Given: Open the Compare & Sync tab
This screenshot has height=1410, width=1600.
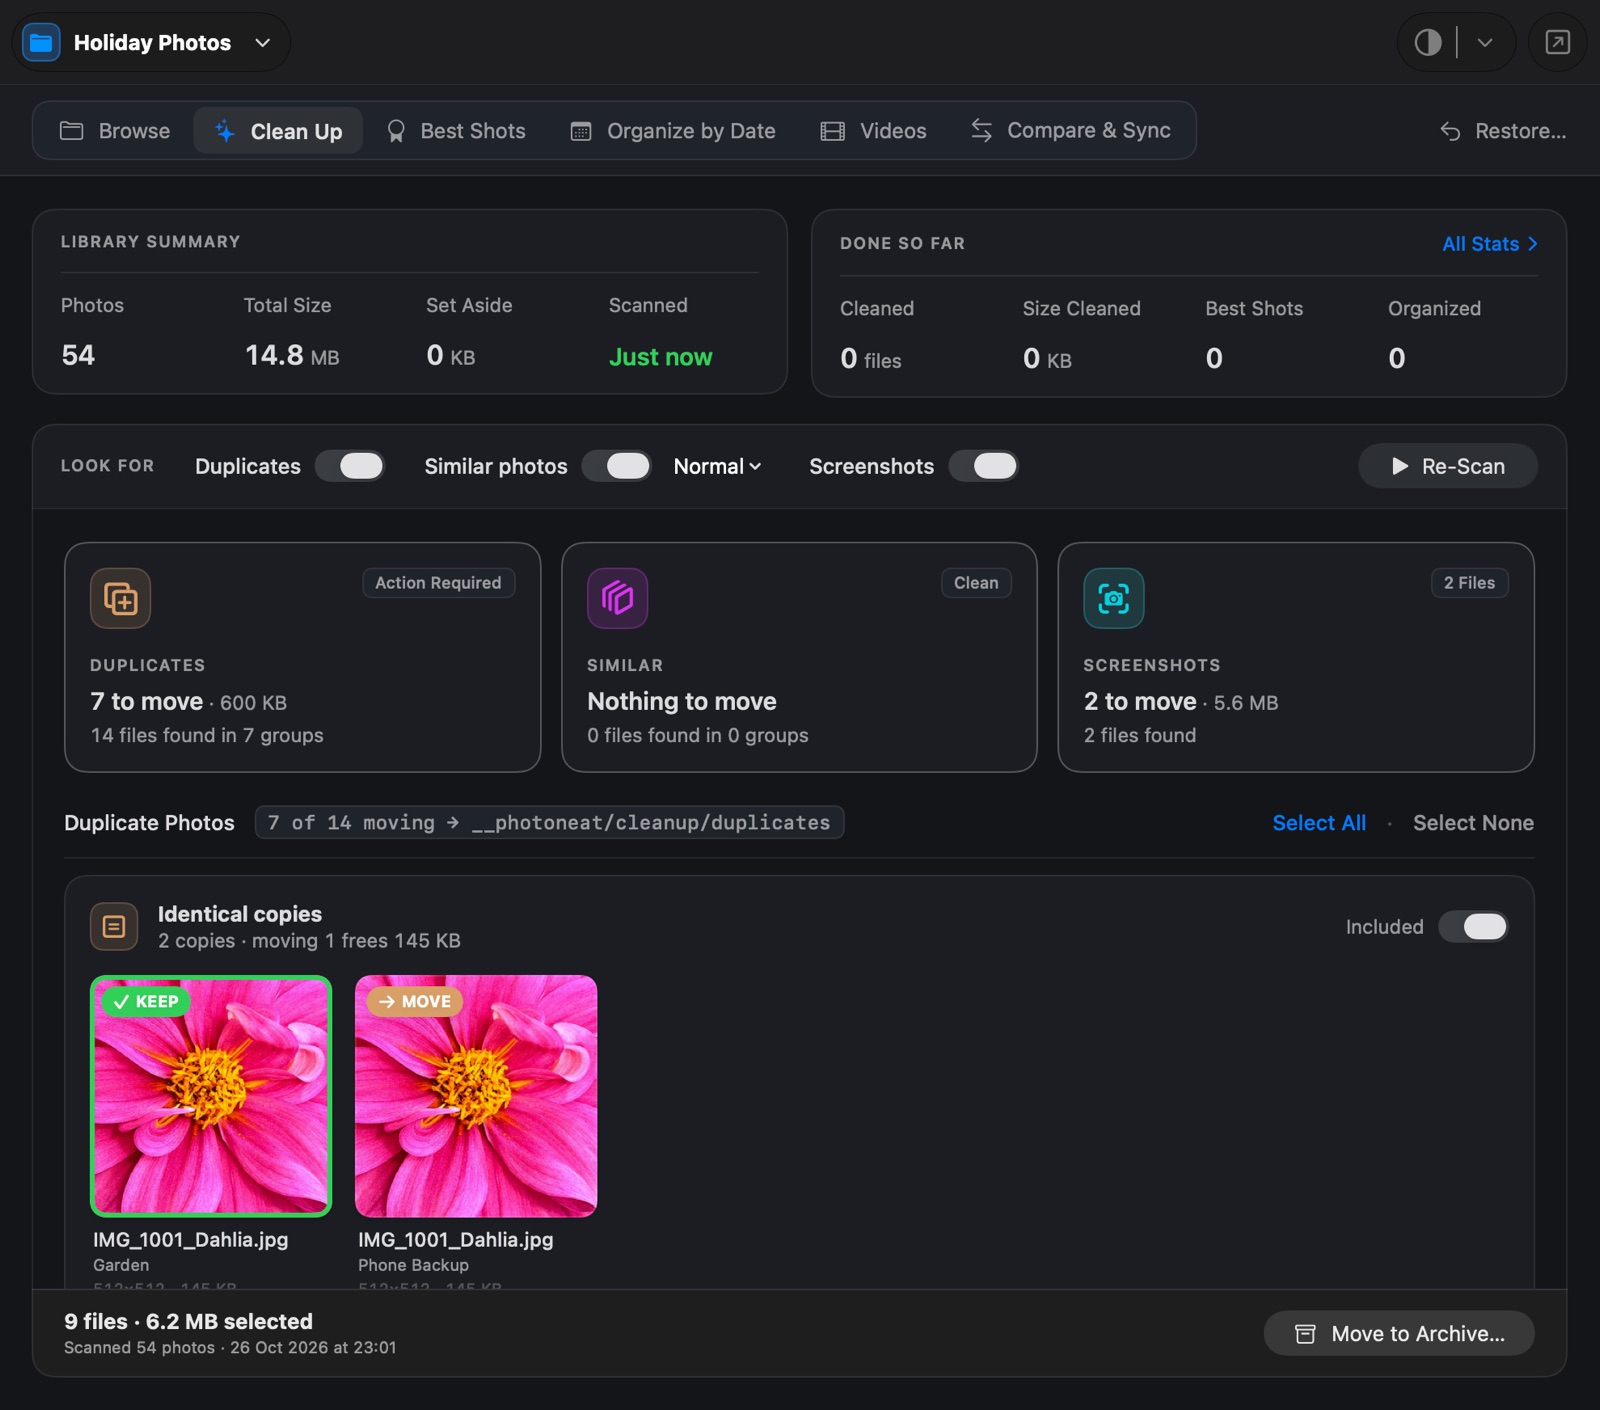Looking at the screenshot, I should pos(1070,130).
